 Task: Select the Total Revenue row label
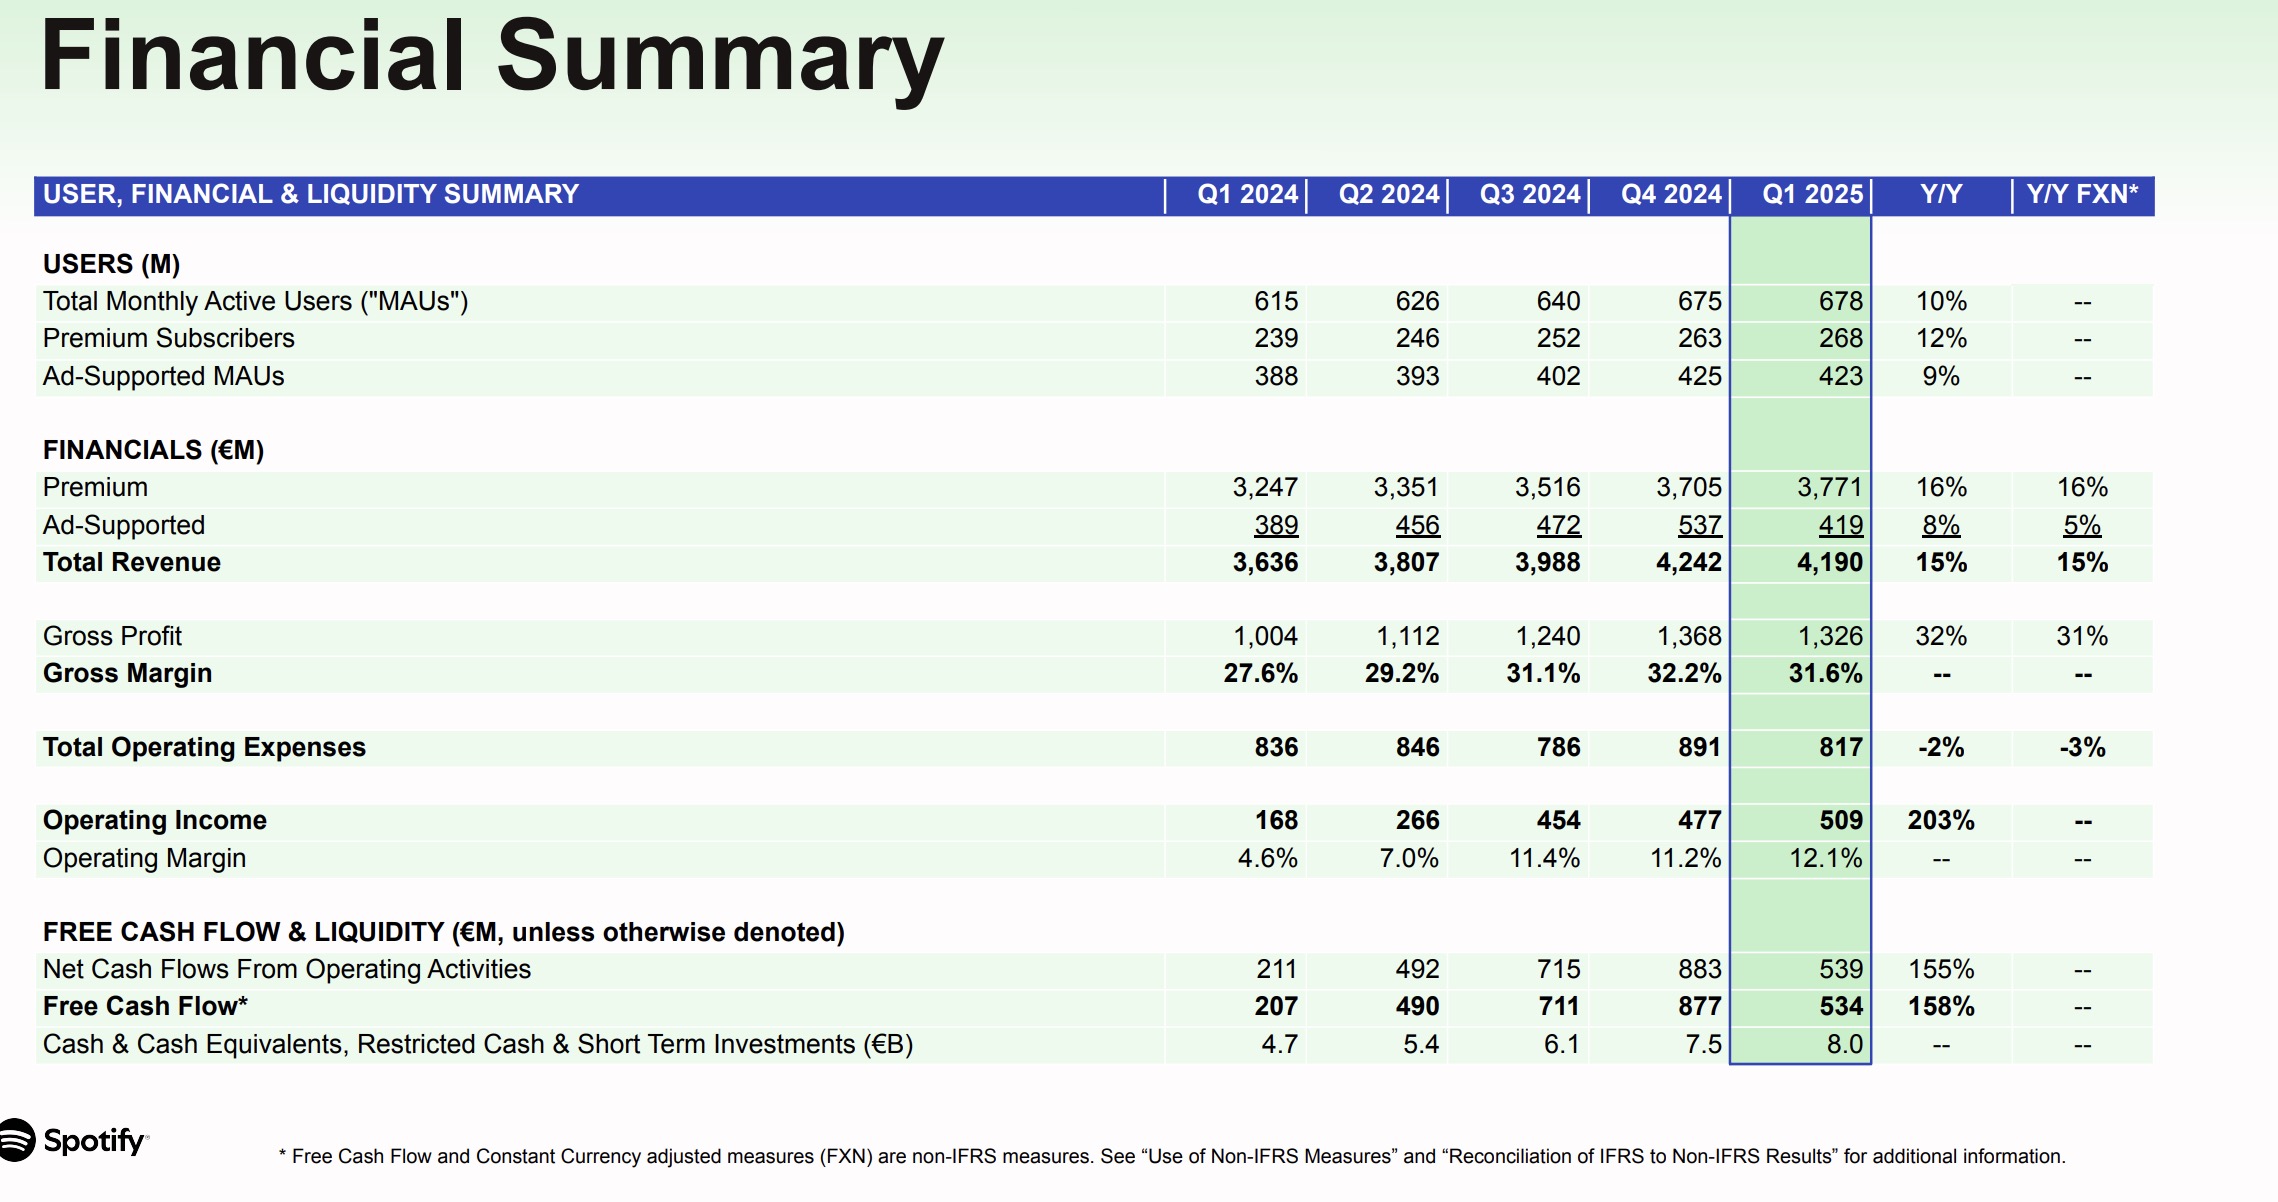click(132, 562)
